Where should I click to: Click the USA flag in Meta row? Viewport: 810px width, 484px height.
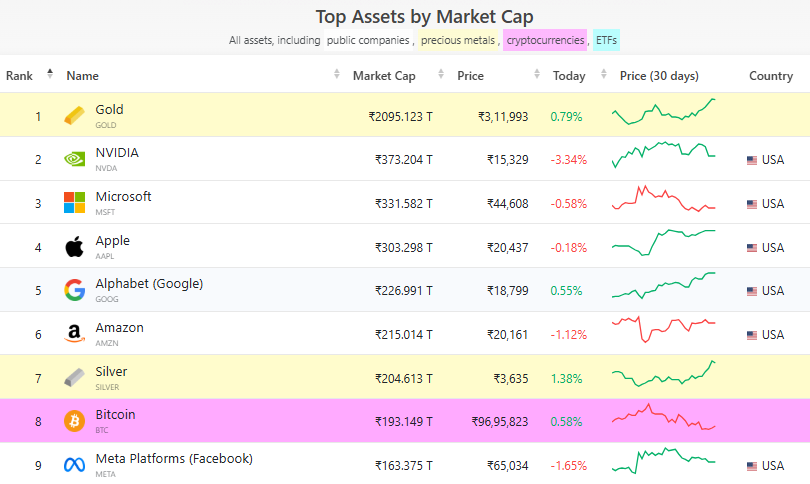tap(752, 466)
